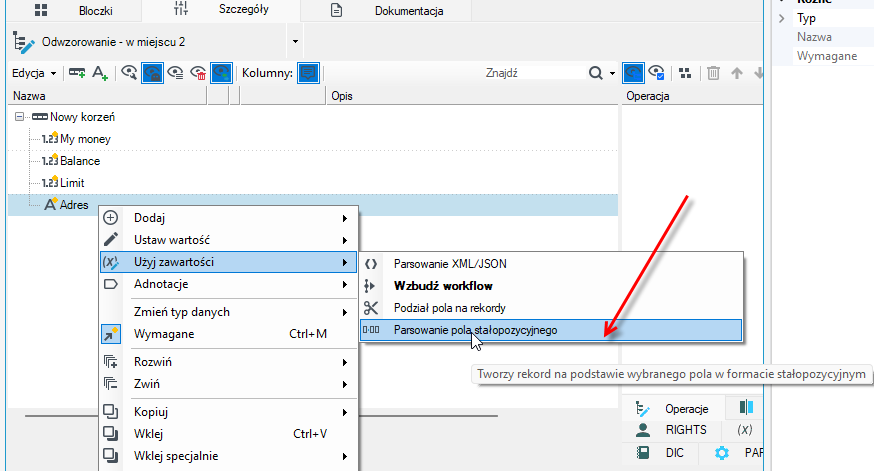The image size is (874, 471).
Task: Collapse the Nowy korzeń tree node
Action: click(x=20, y=117)
